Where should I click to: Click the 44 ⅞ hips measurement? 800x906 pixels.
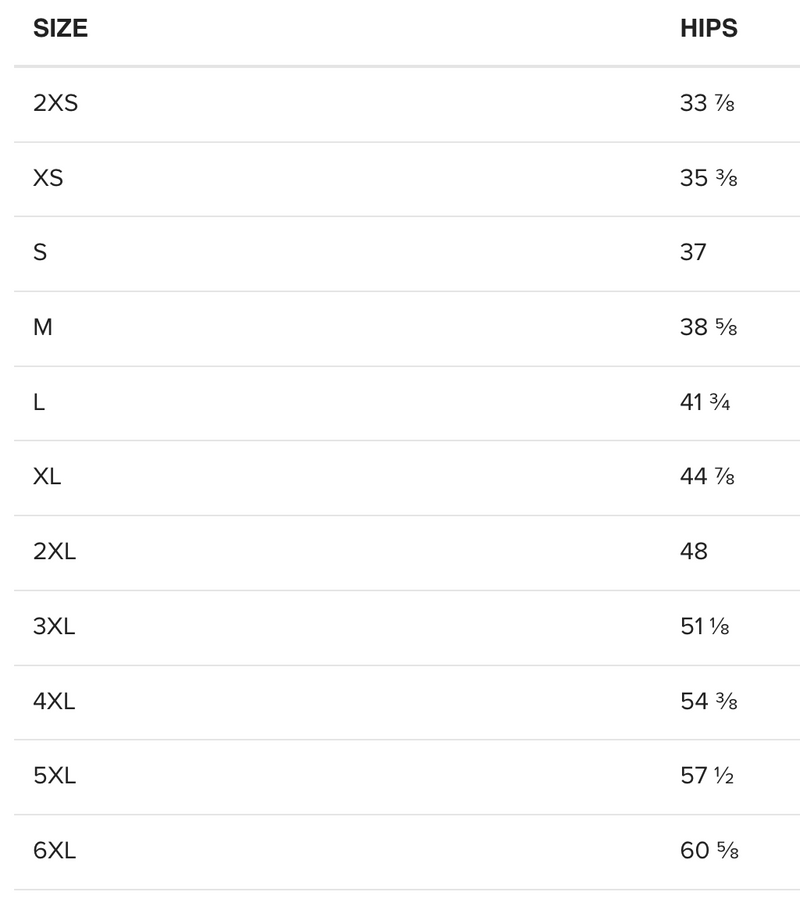707,477
